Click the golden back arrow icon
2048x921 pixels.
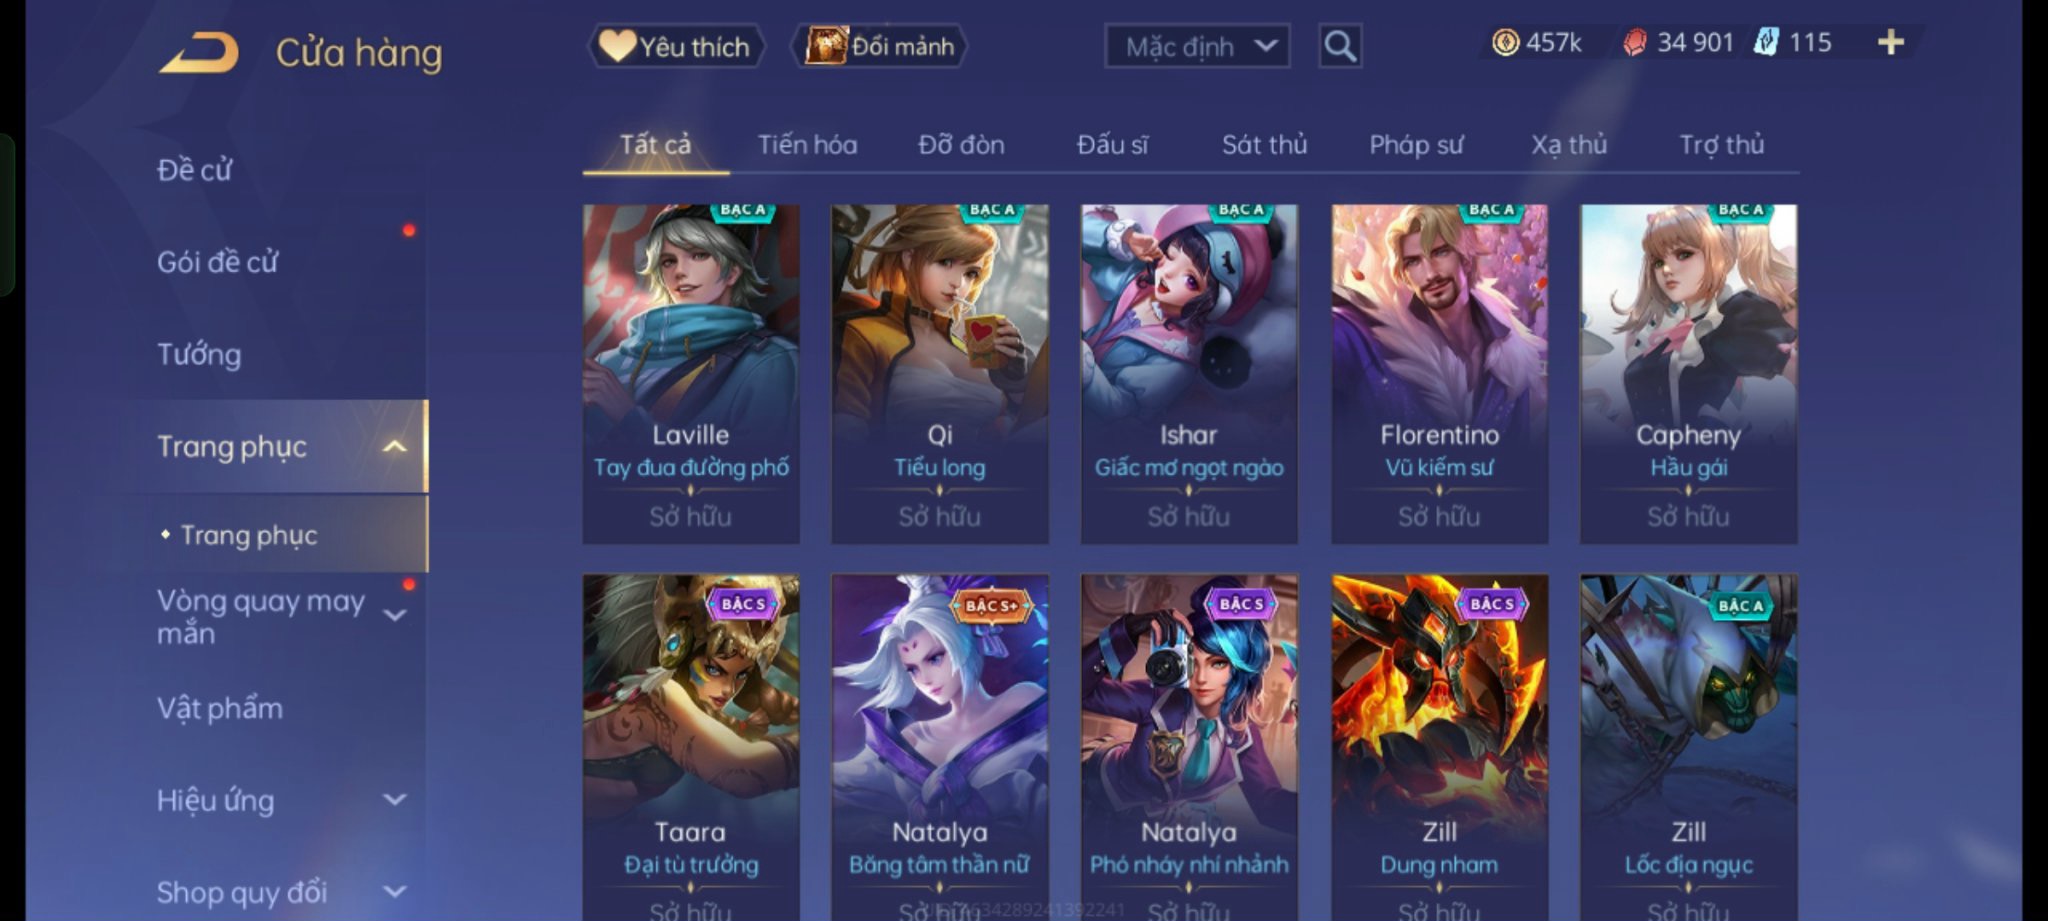click(x=199, y=53)
